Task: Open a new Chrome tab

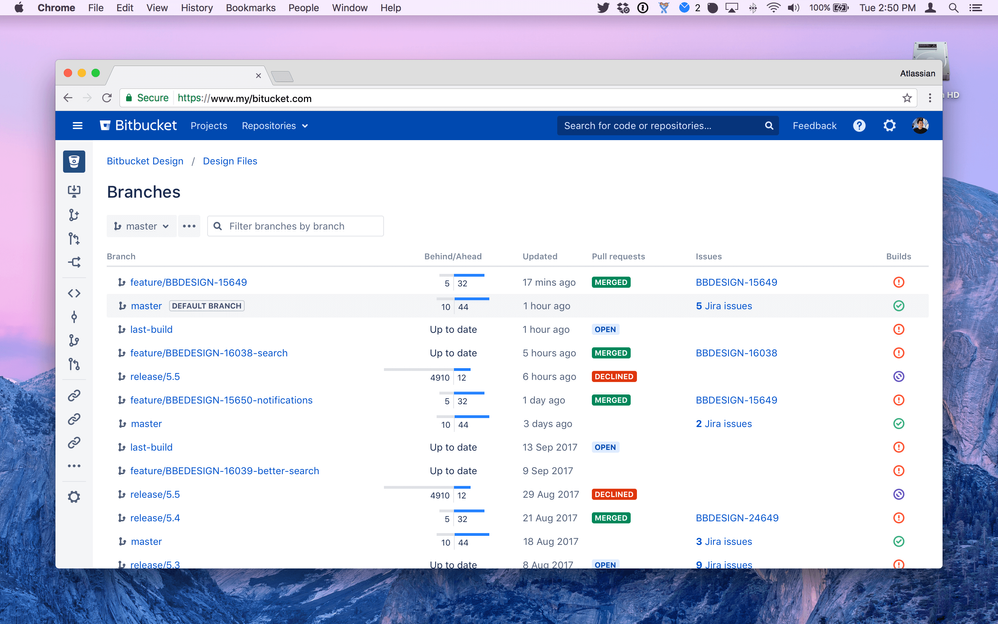Action: click(282, 76)
